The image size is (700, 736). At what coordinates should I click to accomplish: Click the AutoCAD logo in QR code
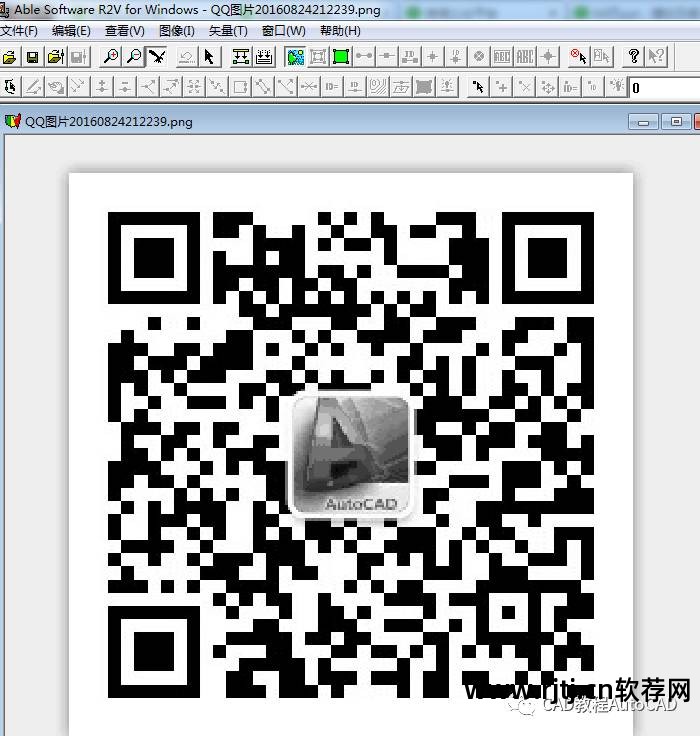[x=351, y=454]
